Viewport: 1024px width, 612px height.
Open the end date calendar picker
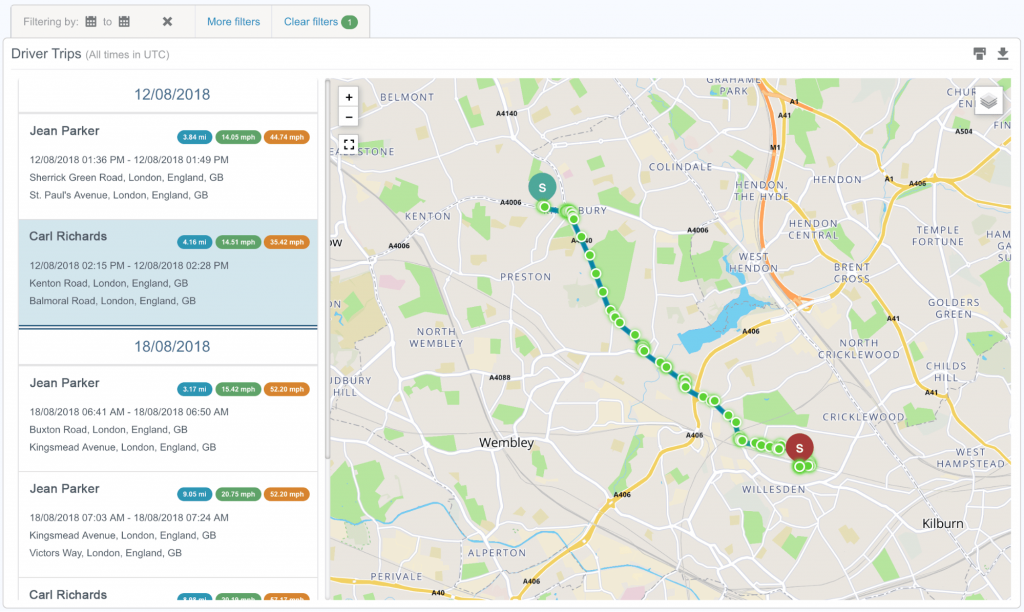[x=124, y=22]
